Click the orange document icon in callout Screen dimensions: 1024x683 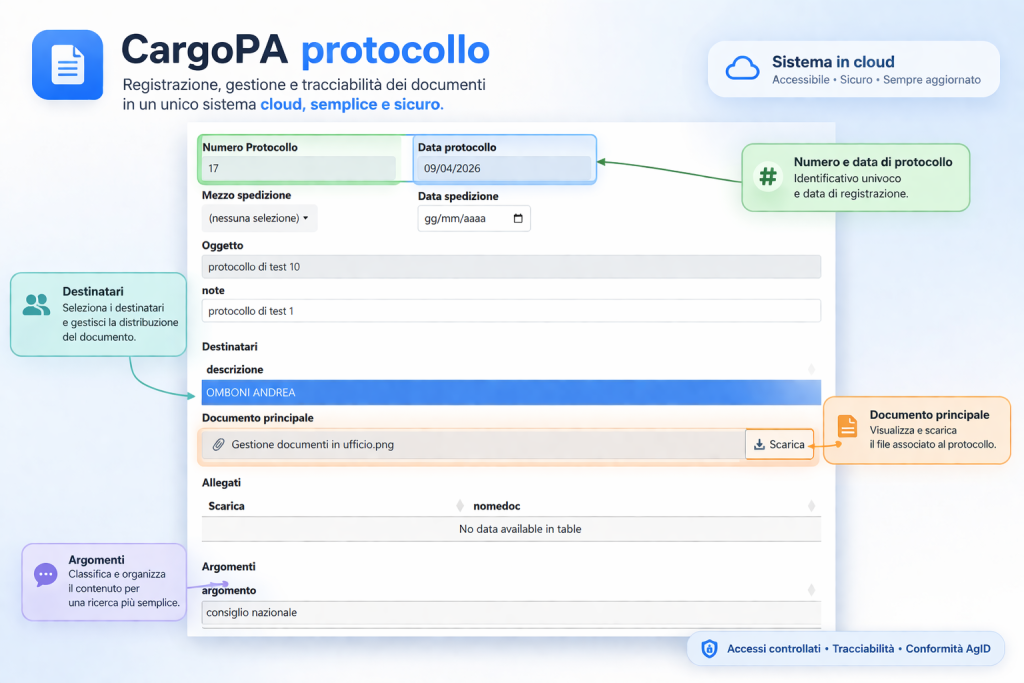point(848,426)
